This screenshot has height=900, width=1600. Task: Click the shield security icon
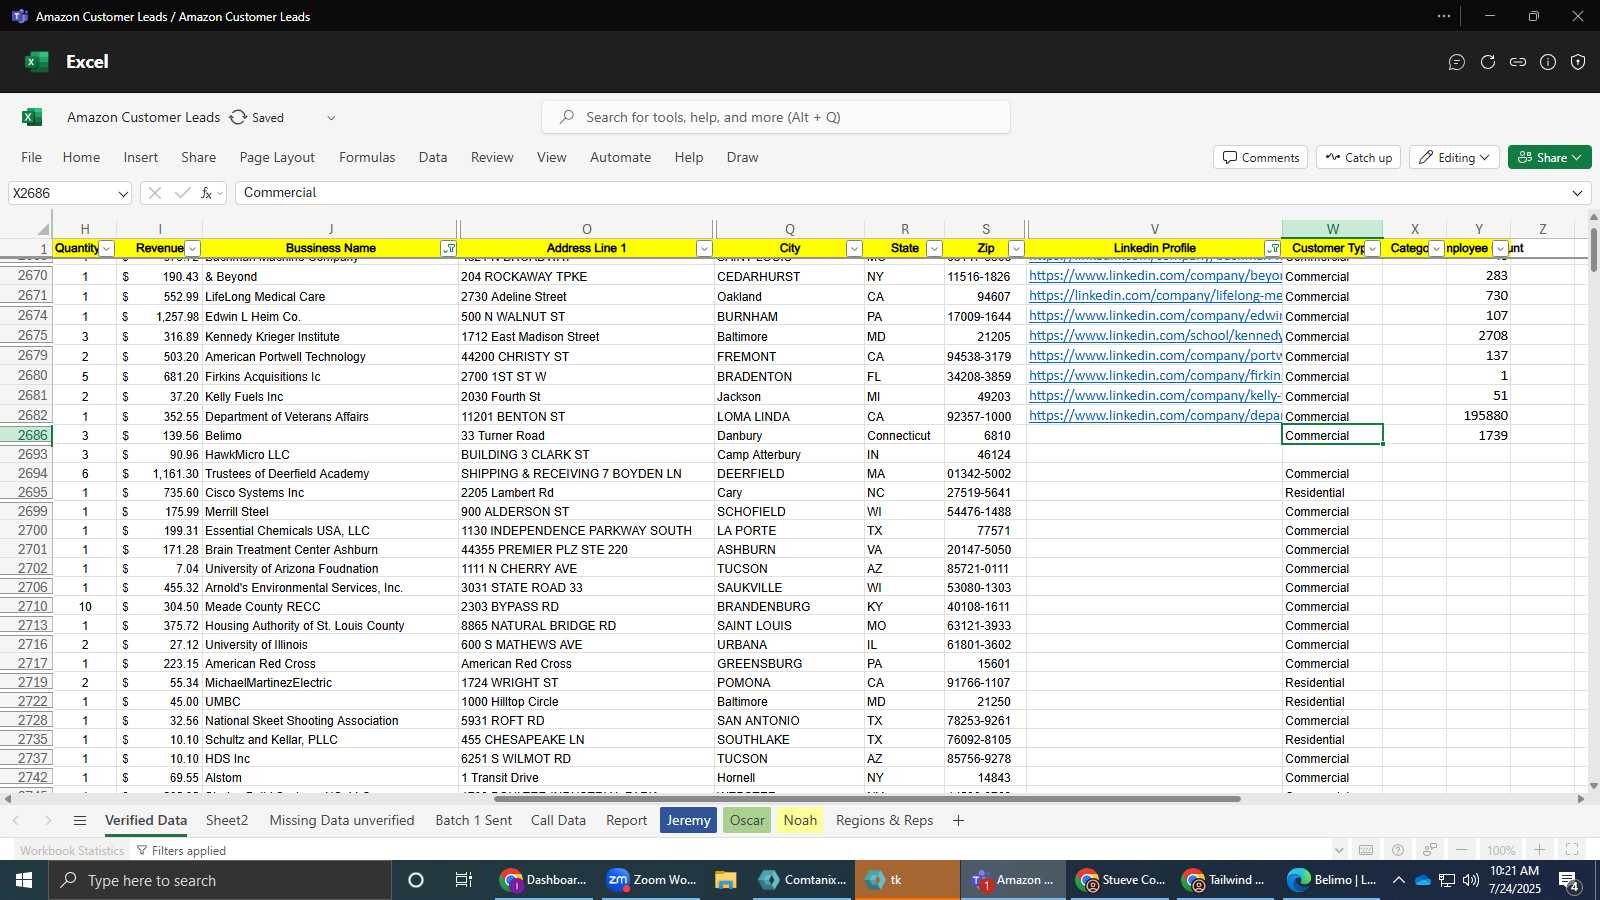point(1578,62)
